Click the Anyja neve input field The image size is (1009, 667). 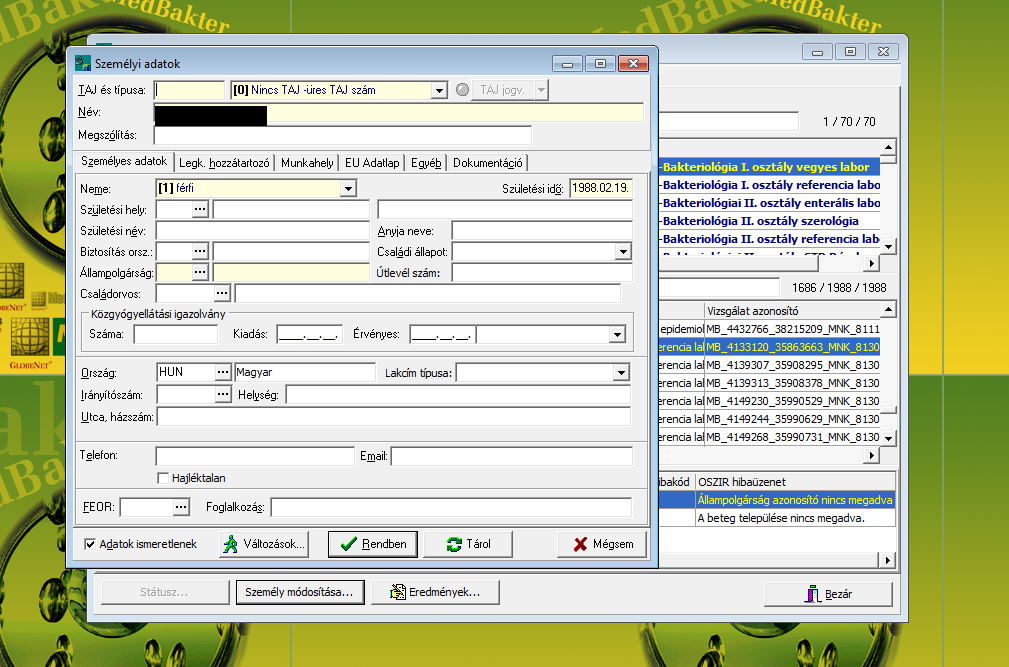(x=542, y=230)
